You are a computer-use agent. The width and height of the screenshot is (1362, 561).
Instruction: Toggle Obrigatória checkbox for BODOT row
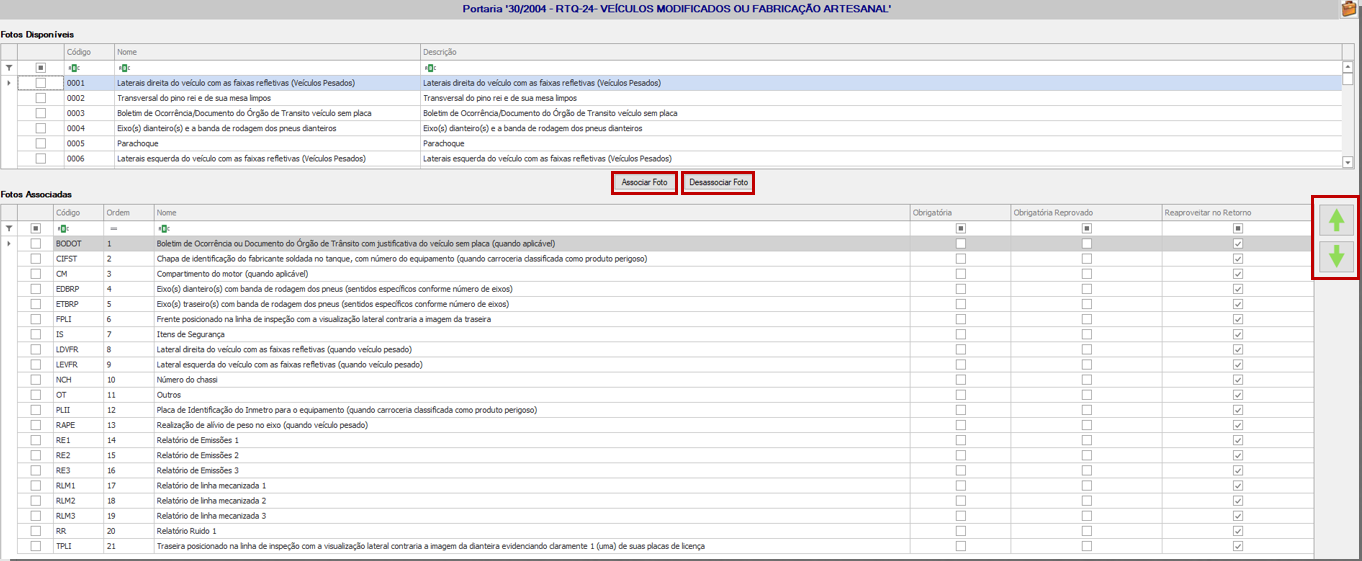[x=961, y=243]
